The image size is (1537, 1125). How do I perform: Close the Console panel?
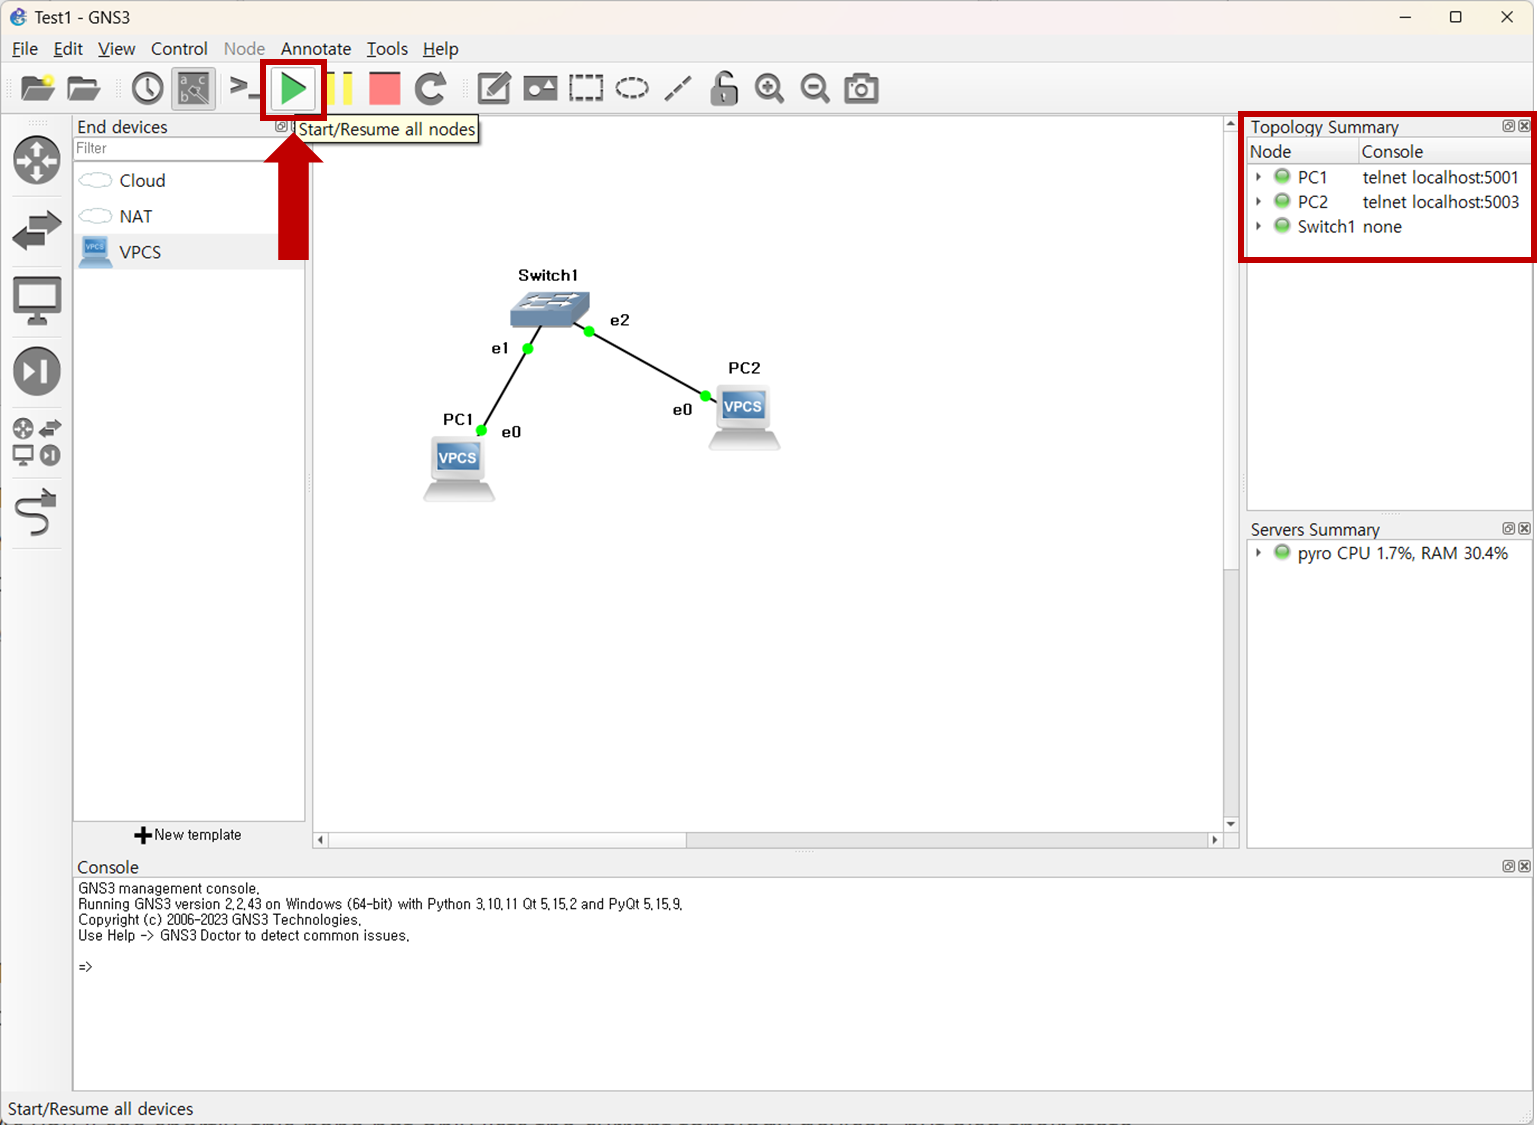1524,866
